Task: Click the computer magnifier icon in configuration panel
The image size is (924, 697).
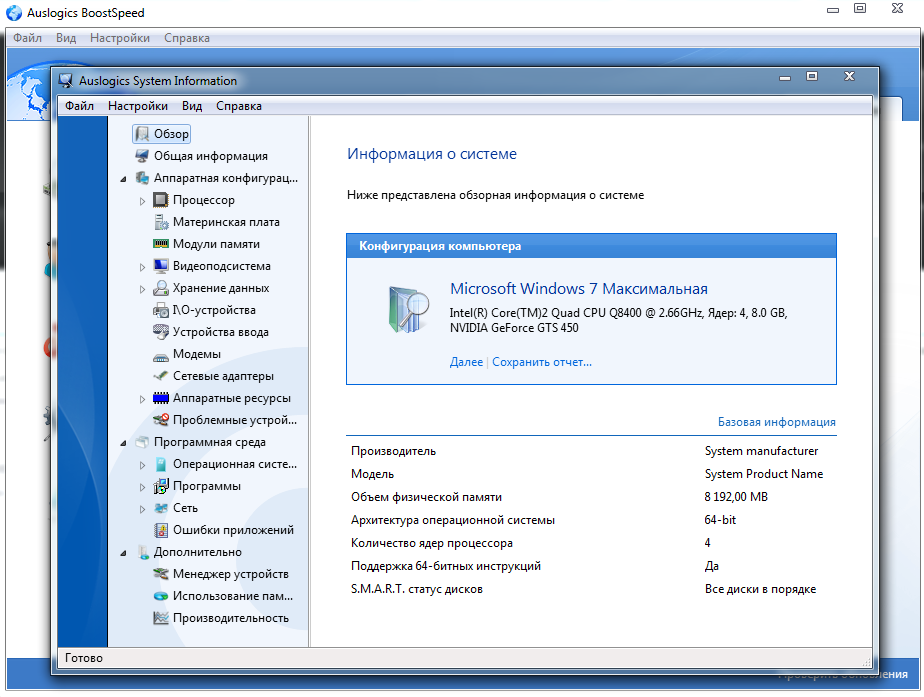Action: click(x=408, y=309)
